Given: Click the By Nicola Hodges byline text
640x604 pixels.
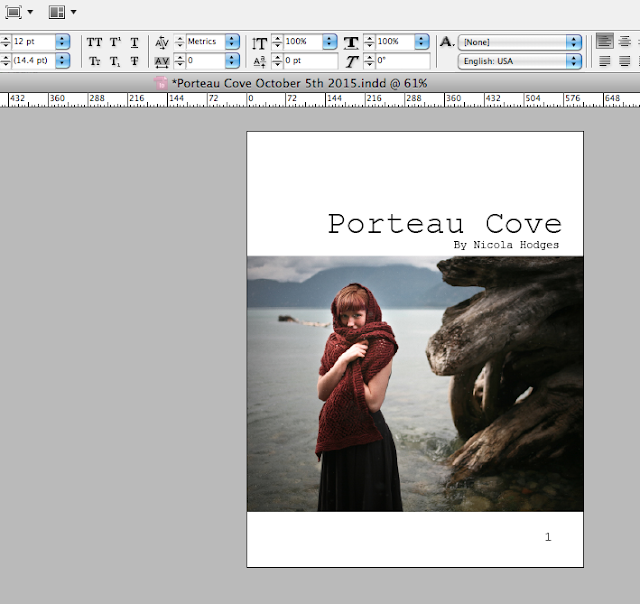Looking at the screenshot, I should tap(505, 244).
